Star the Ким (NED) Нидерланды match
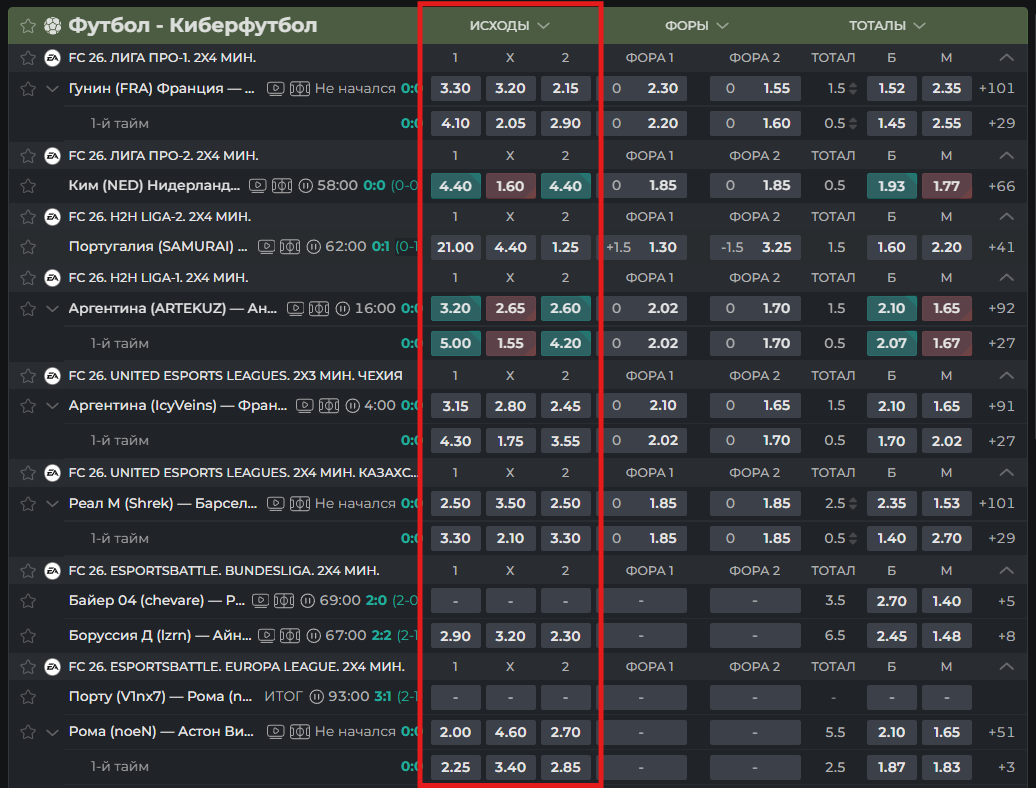Screen dimensions: 1036x788 [x=28, y=186]
